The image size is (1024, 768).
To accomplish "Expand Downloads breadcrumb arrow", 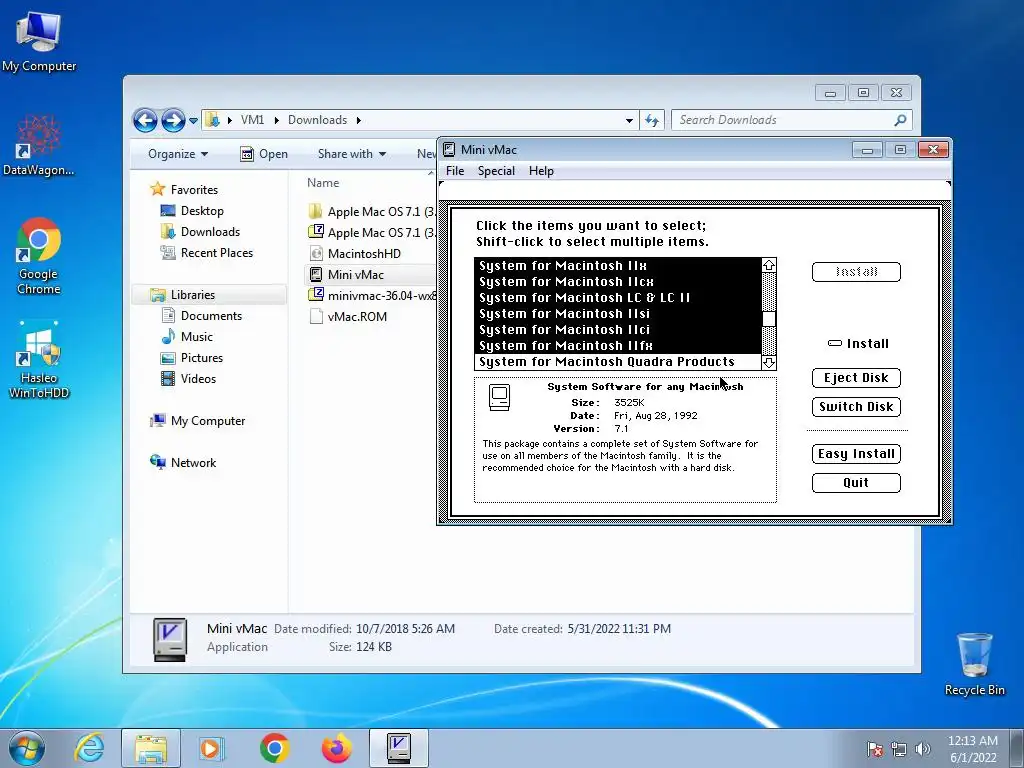I will 359,120.
